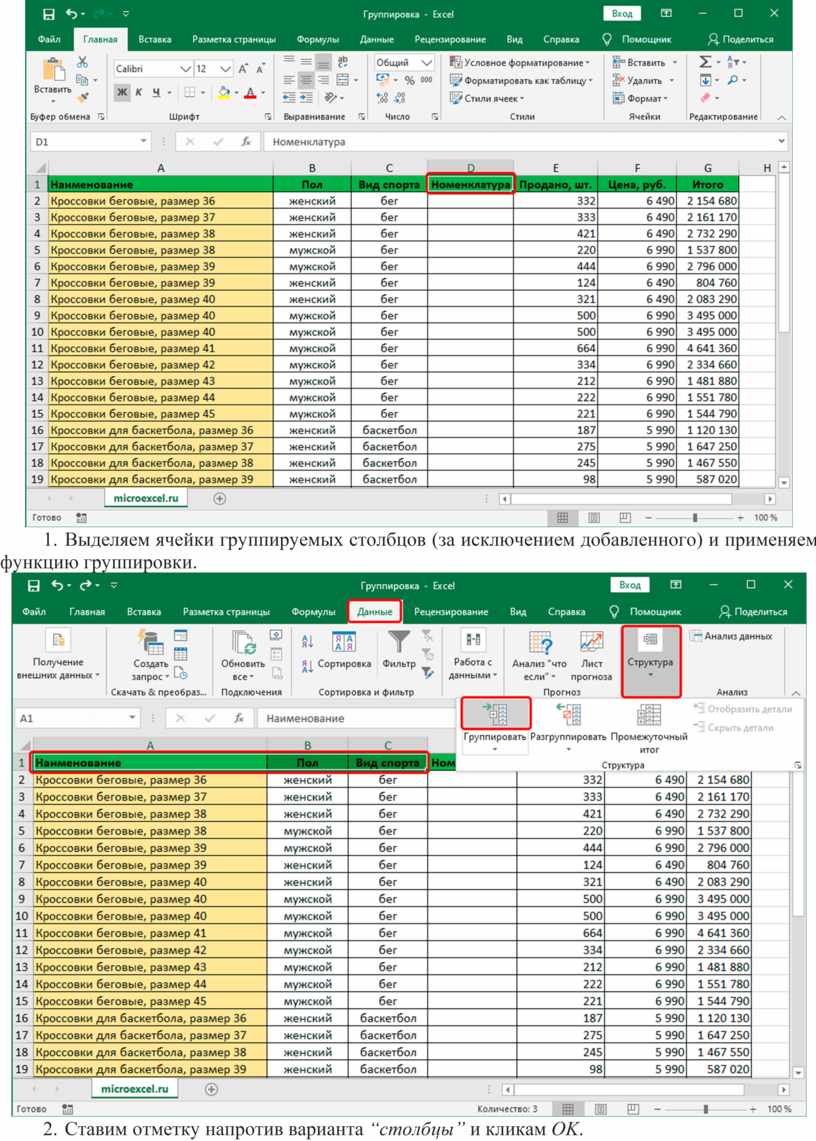The width and height of the screenshot is (816, 1141).
Task: Click the Paste clipboard icon
Action: coord(53,69)
